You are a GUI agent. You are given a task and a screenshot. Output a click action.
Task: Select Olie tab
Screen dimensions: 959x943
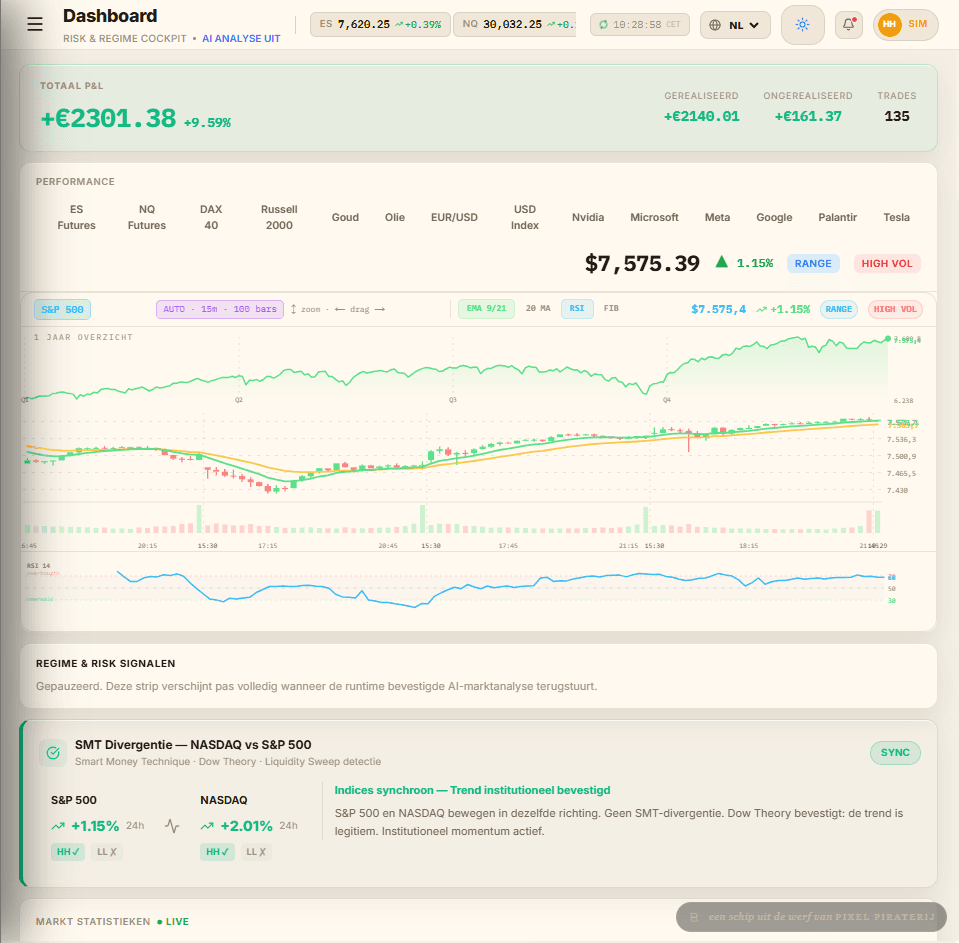(394, 217)
